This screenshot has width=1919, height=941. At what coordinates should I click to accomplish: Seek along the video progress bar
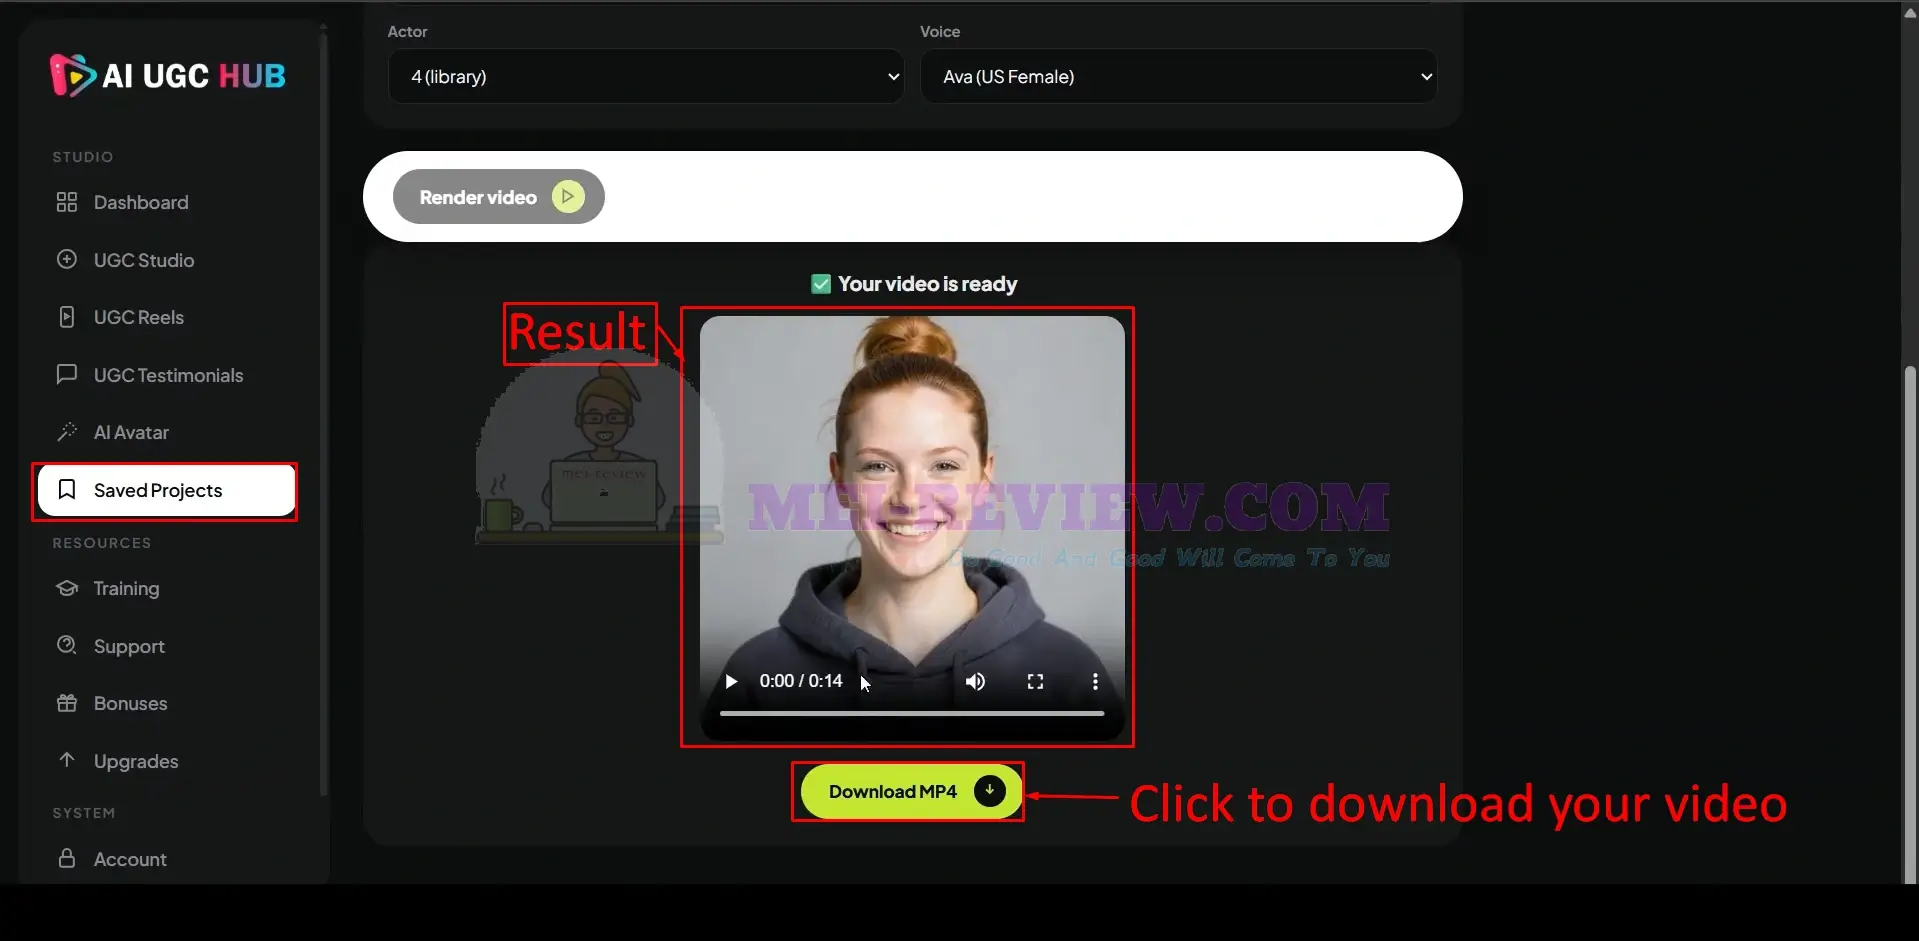point(912,713)
